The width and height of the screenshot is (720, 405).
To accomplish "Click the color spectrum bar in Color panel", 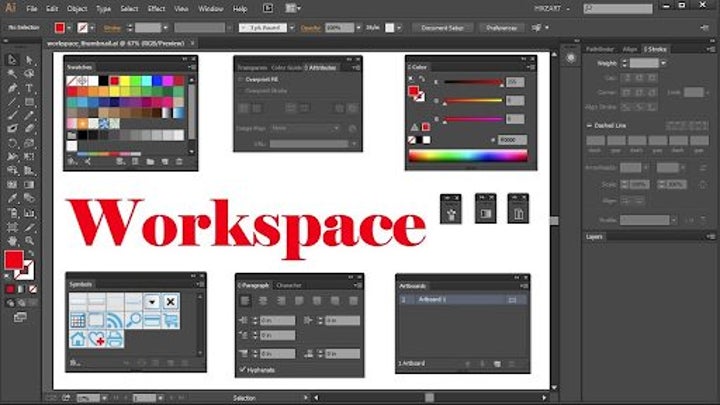I will pyautogui.click(x=467, y=155).
